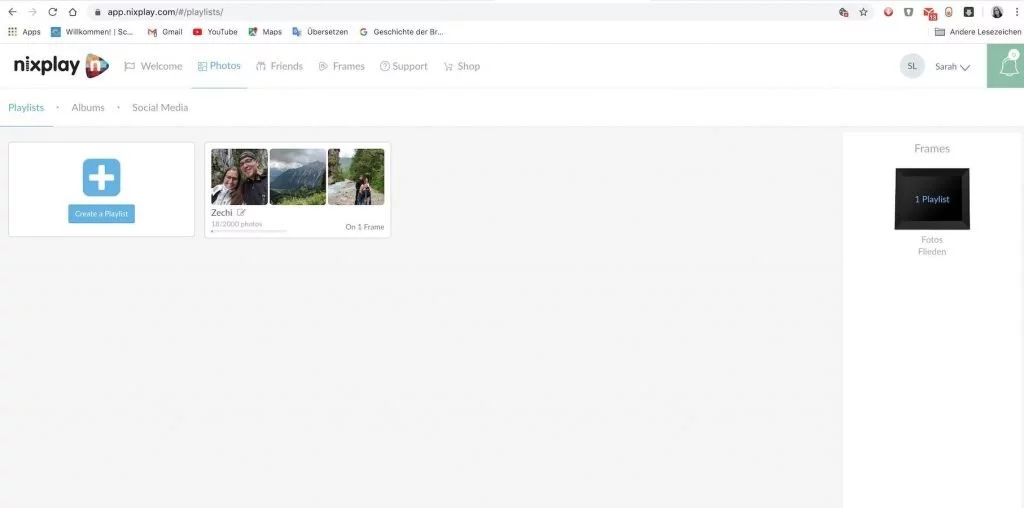This screenshot has width=1024, height=508.
Task: Open the Apps grid in the bookmarks bar
Action: coord(24,31)
